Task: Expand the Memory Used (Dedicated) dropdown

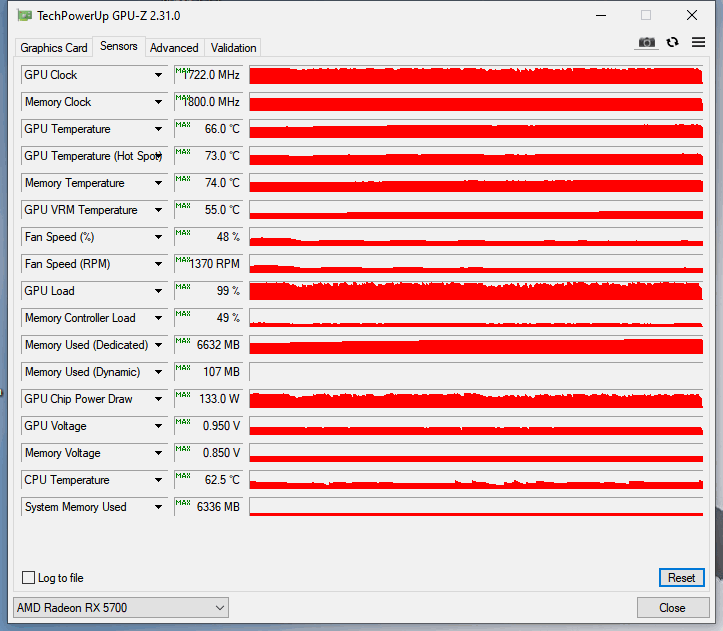Action: coord(158,345)
